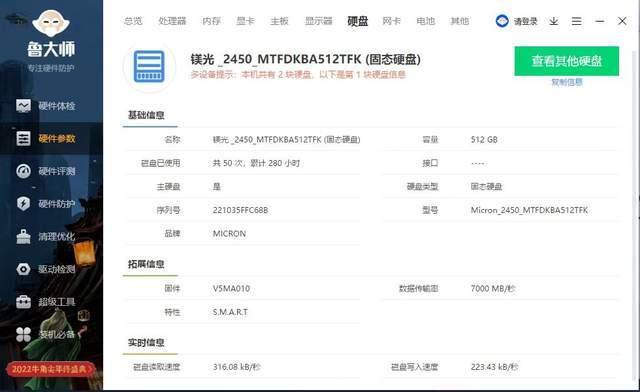Screen dimensions: 640x392
Task: Open 装机必备 apps section
Action: [x=46, y=335]
